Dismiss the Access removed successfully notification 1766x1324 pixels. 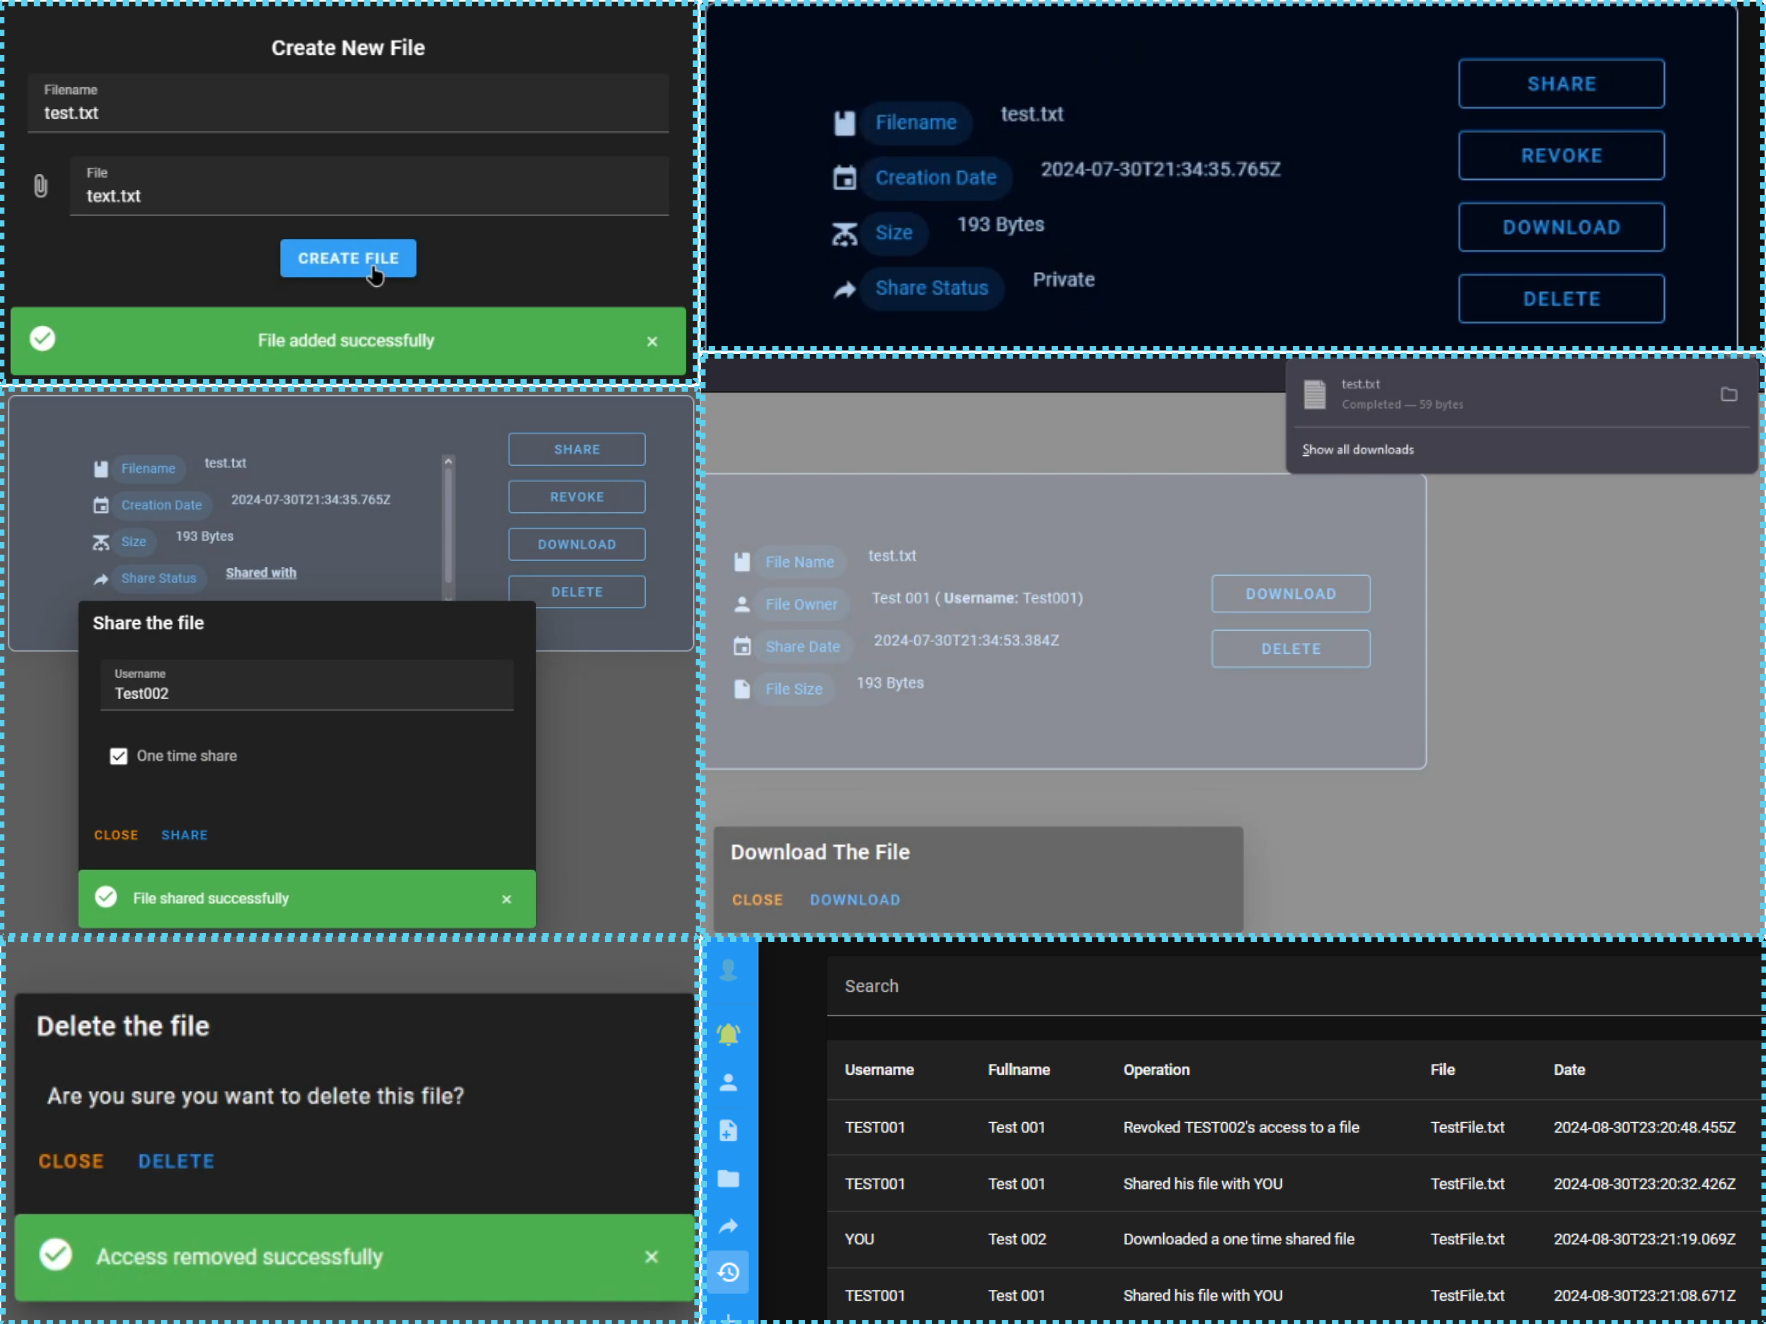[x=651, y=1257]
